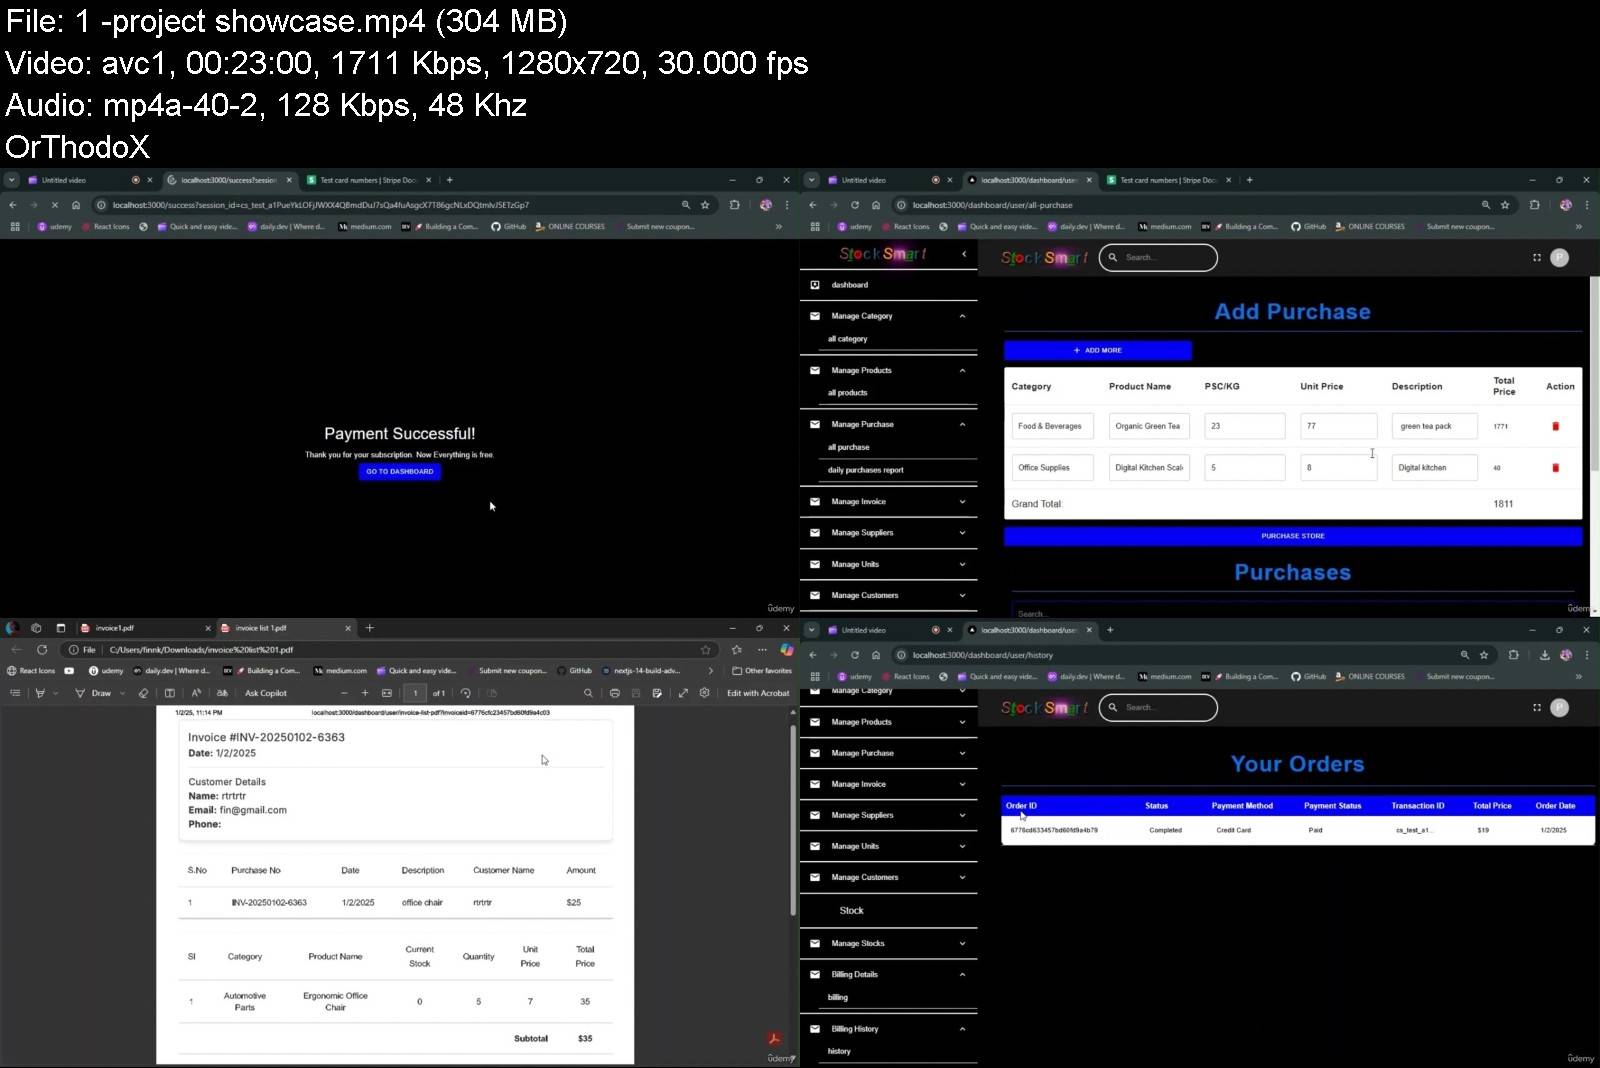The height and width of the screenshot is (1068, 1600).
Task: Click the Organic Green Tea product name field
Action: tap(1149, 426)
